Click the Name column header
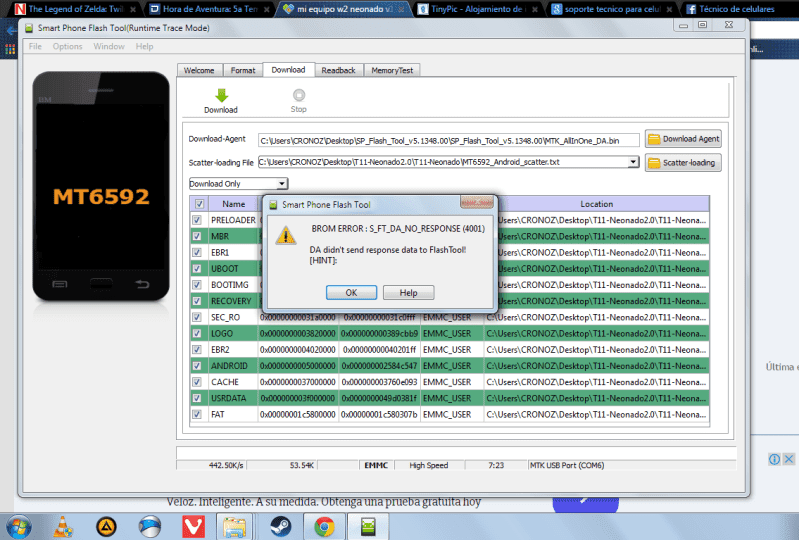The width and height of the screenshot is (799, 540). [233, 204]
